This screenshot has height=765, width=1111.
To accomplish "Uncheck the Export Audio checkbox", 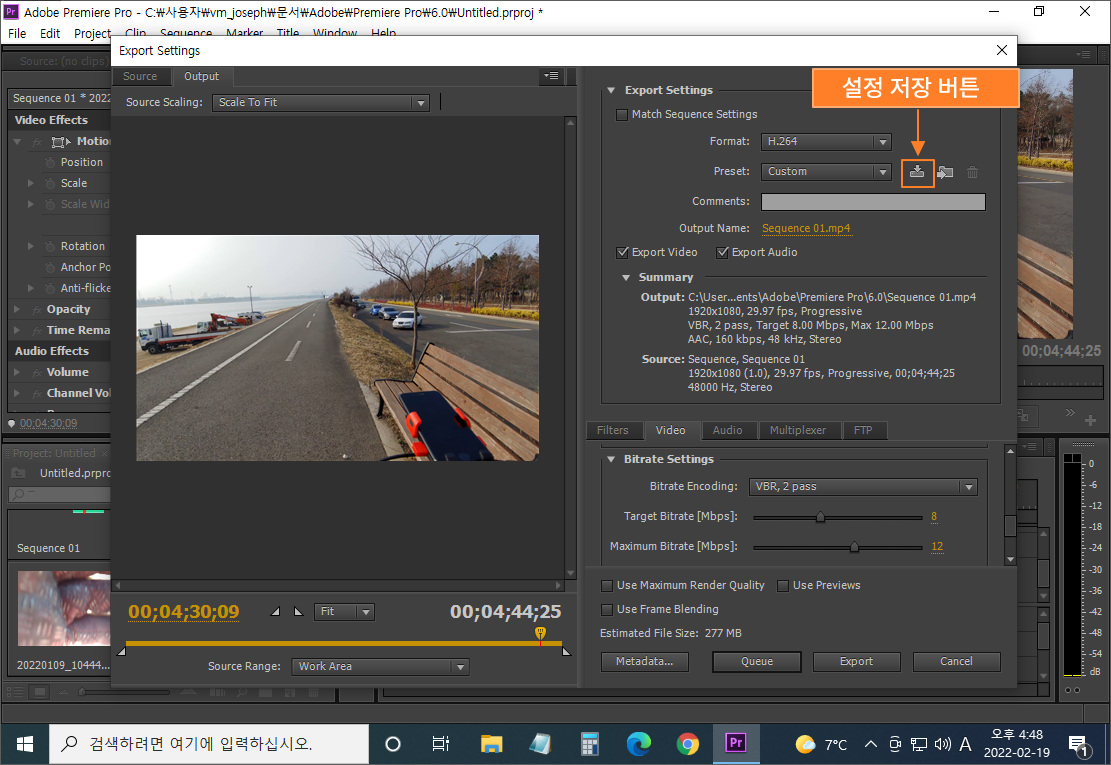I will (723, 252).
